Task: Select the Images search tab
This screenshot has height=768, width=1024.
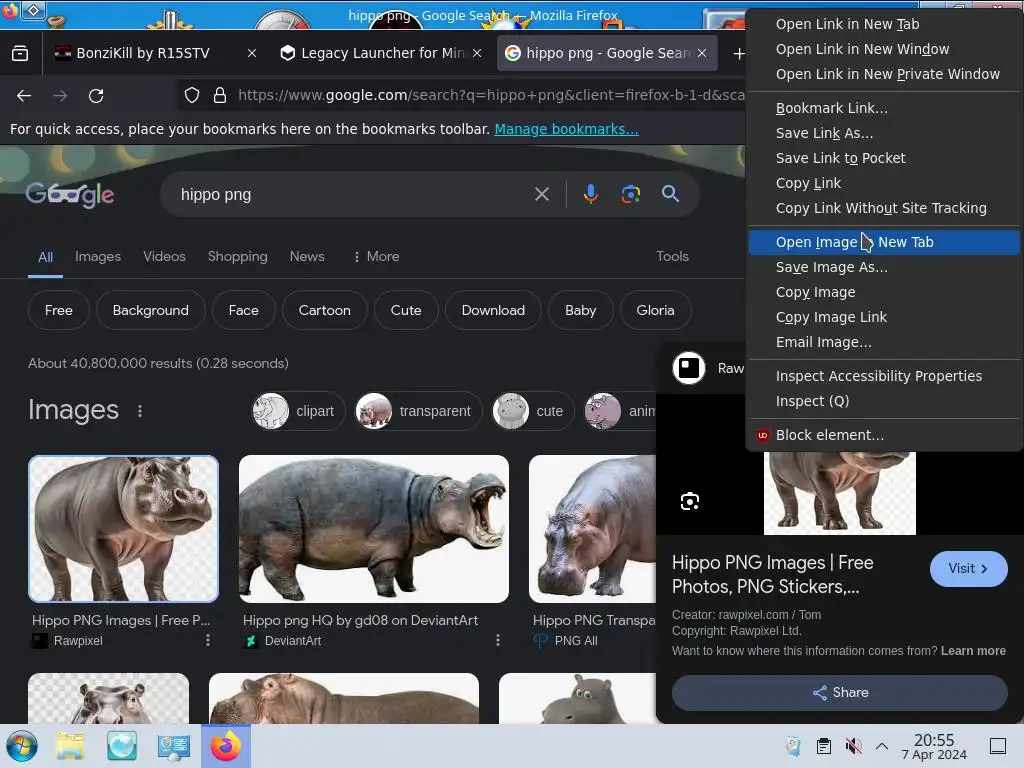Action: (98, 257)
